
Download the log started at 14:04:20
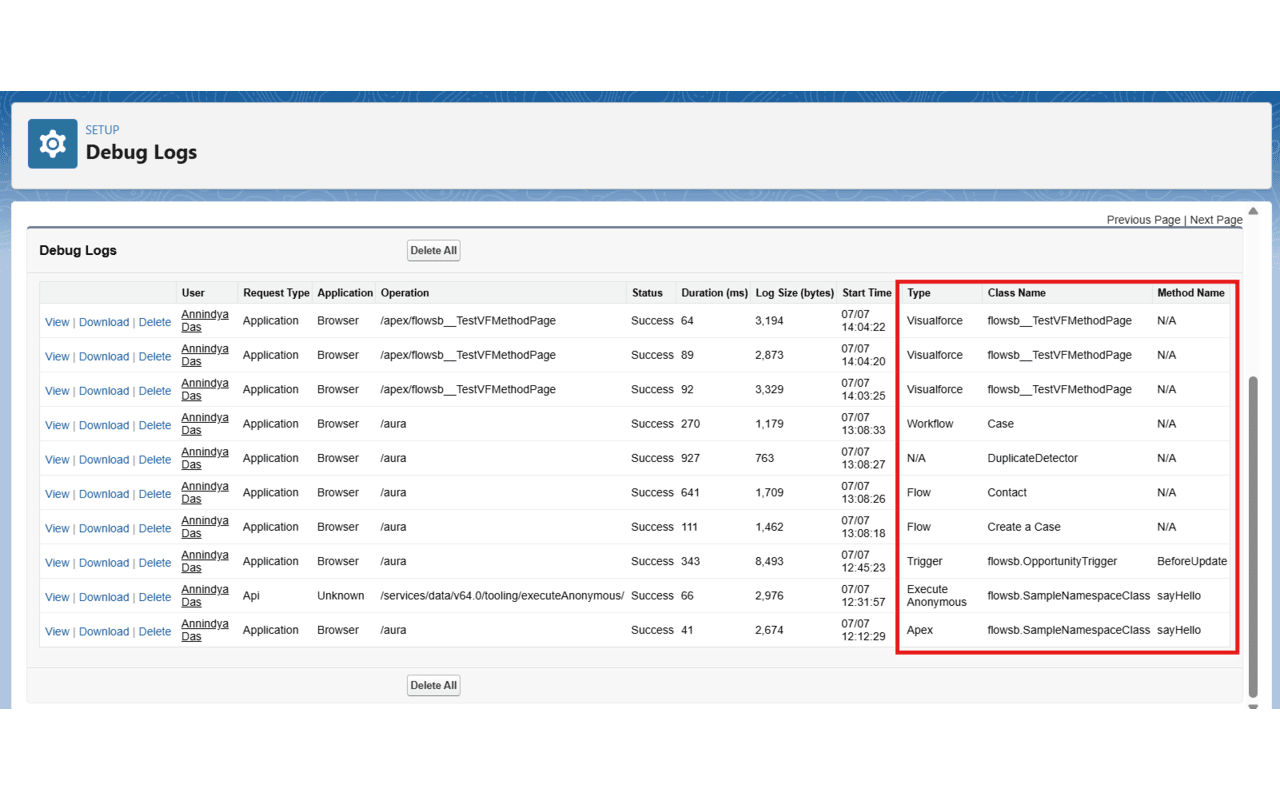pos(104,356)
